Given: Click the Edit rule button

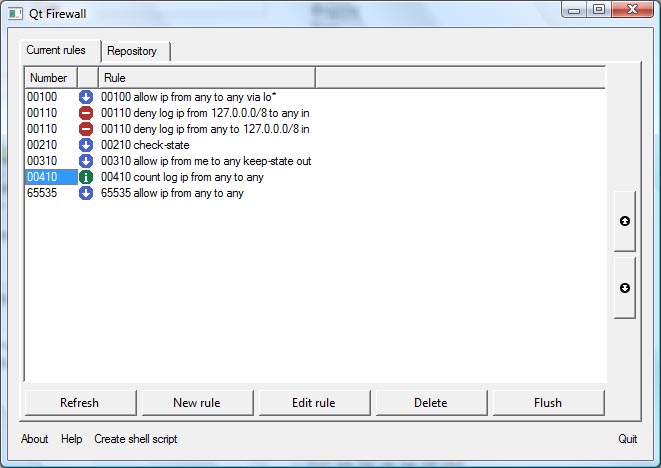Looking at the screenshot, I should (x=314, y=403).
